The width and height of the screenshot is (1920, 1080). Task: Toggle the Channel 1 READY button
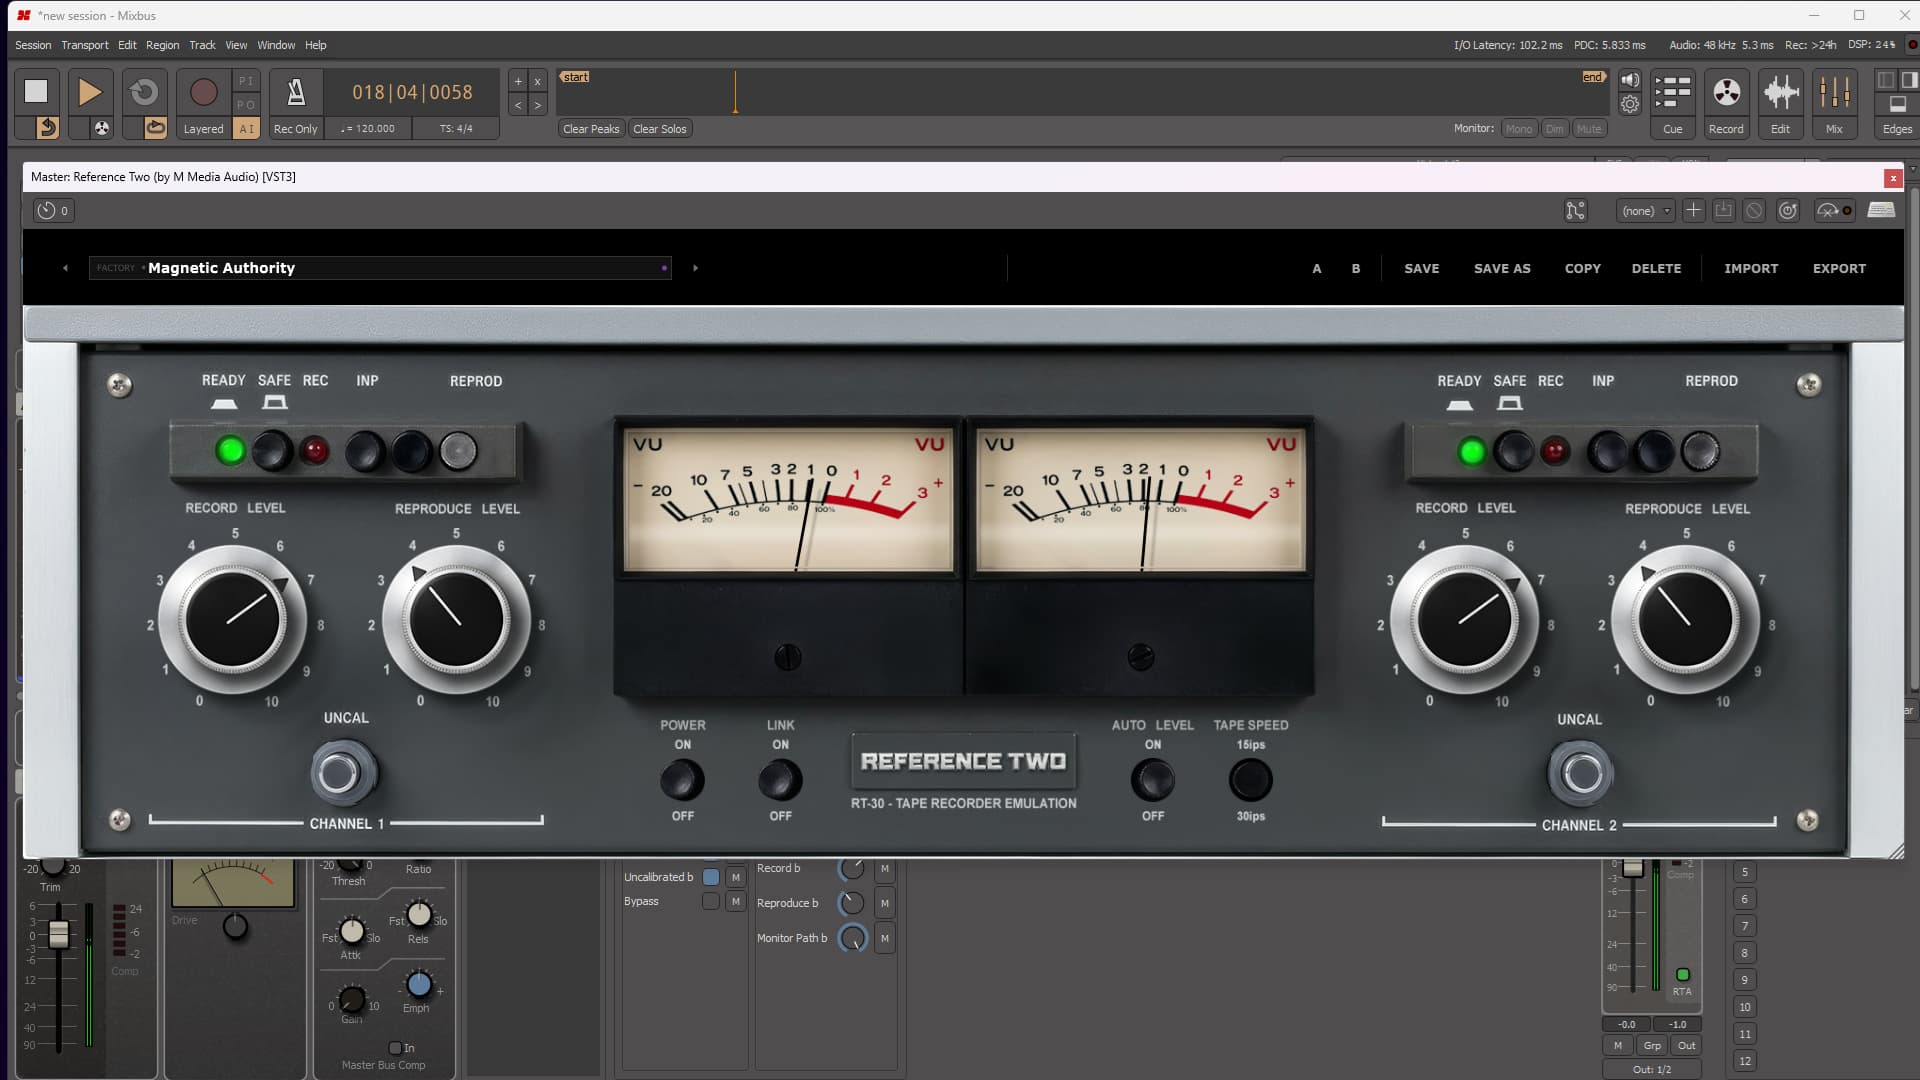point(230,450)
